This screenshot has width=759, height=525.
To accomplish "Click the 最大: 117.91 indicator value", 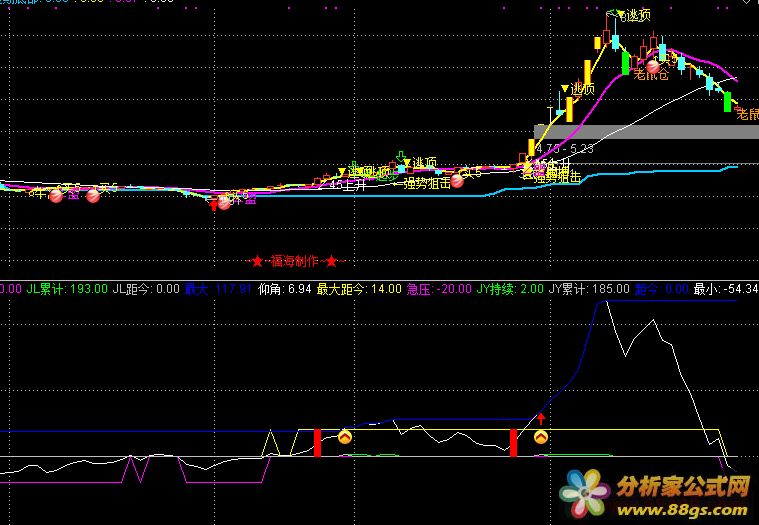I will tap(218, 289).
